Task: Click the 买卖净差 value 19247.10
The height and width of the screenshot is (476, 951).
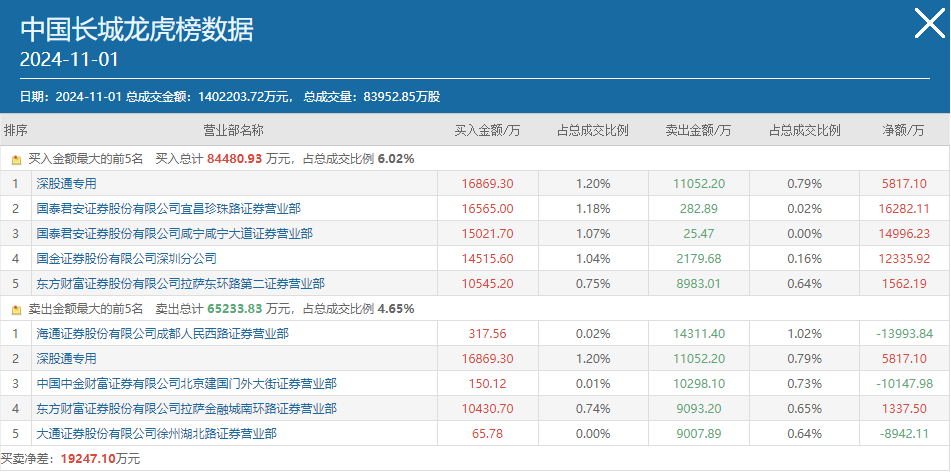Action: pos(88,459)
